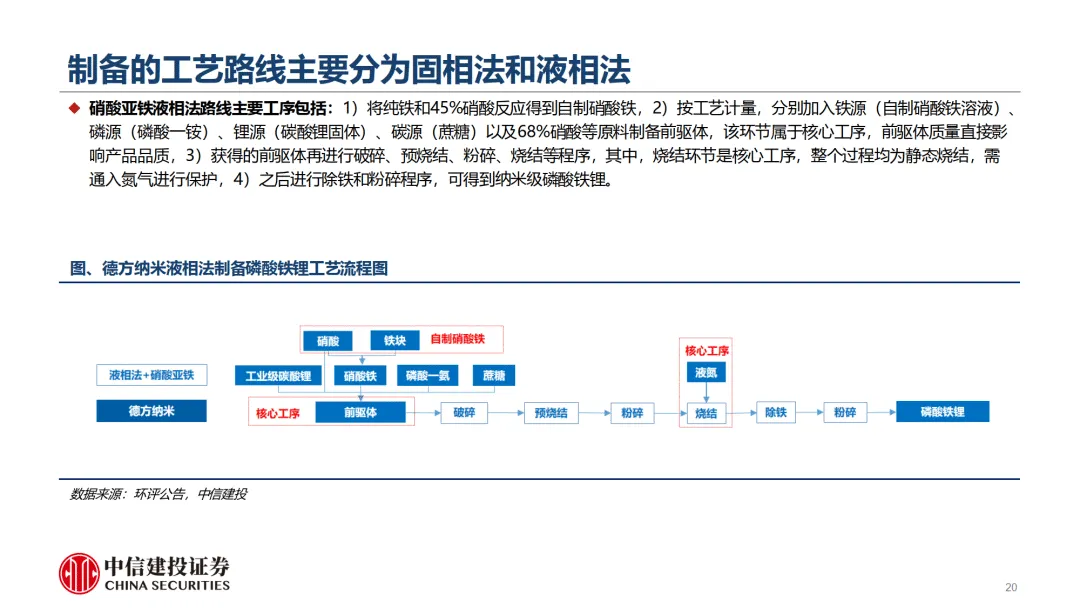This screenshot has height=608, width=1080.
Task: Select the slide title 制备的工艺路线主要分为固相法和液相法
Action: pos(349,69)
